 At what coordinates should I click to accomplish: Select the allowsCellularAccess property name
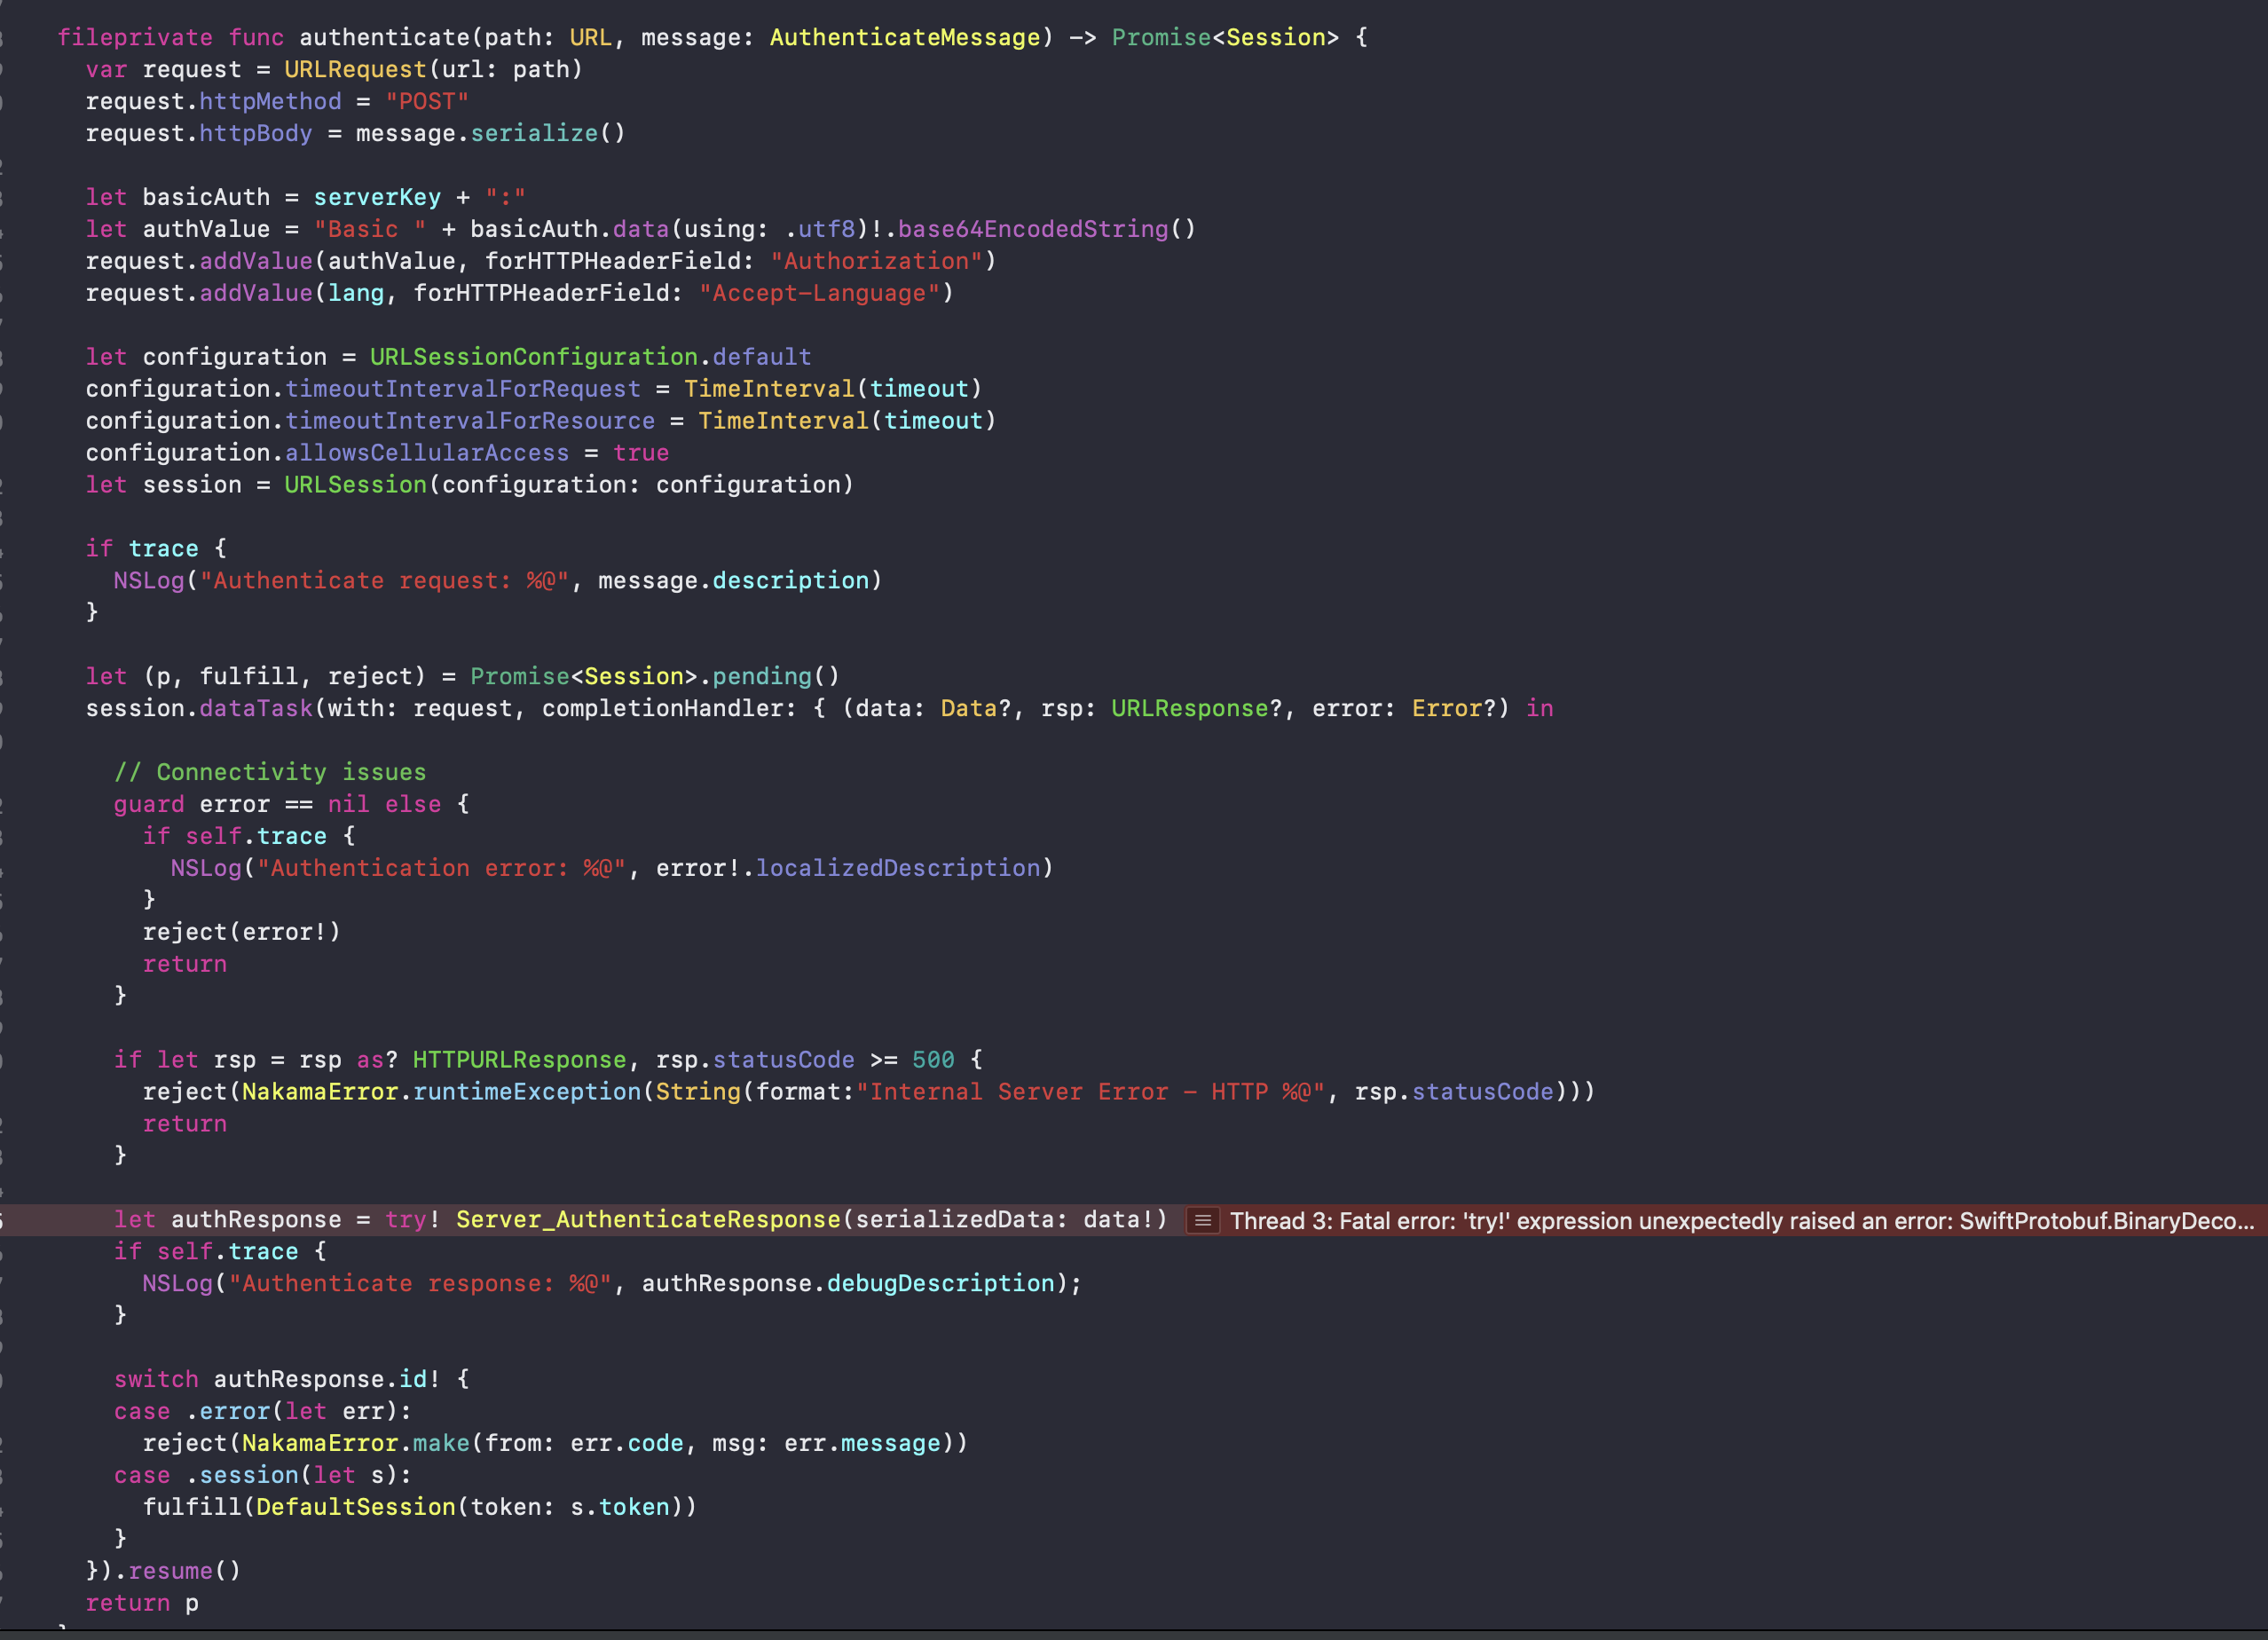click(427, 452)
